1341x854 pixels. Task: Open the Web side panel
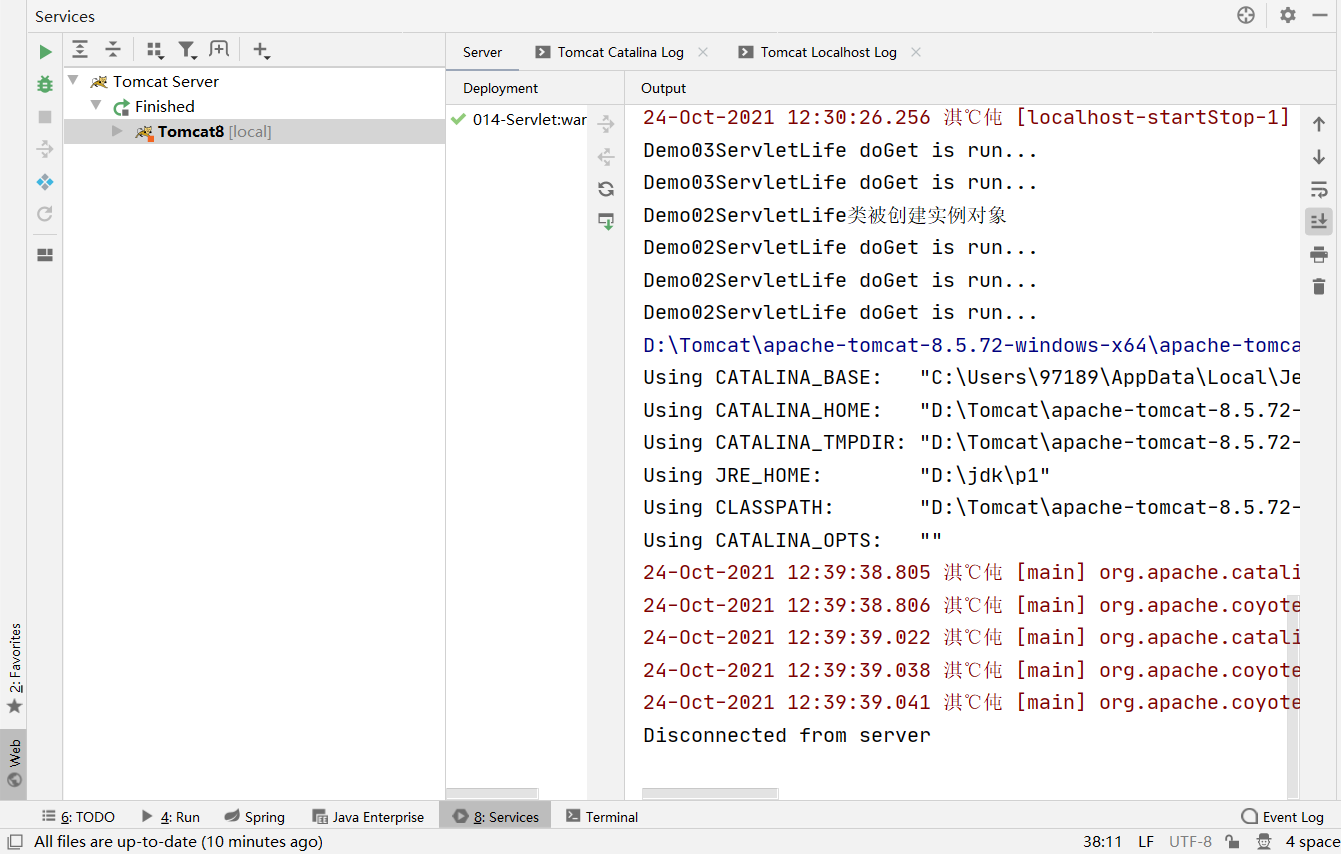click(x=14, y=764)
